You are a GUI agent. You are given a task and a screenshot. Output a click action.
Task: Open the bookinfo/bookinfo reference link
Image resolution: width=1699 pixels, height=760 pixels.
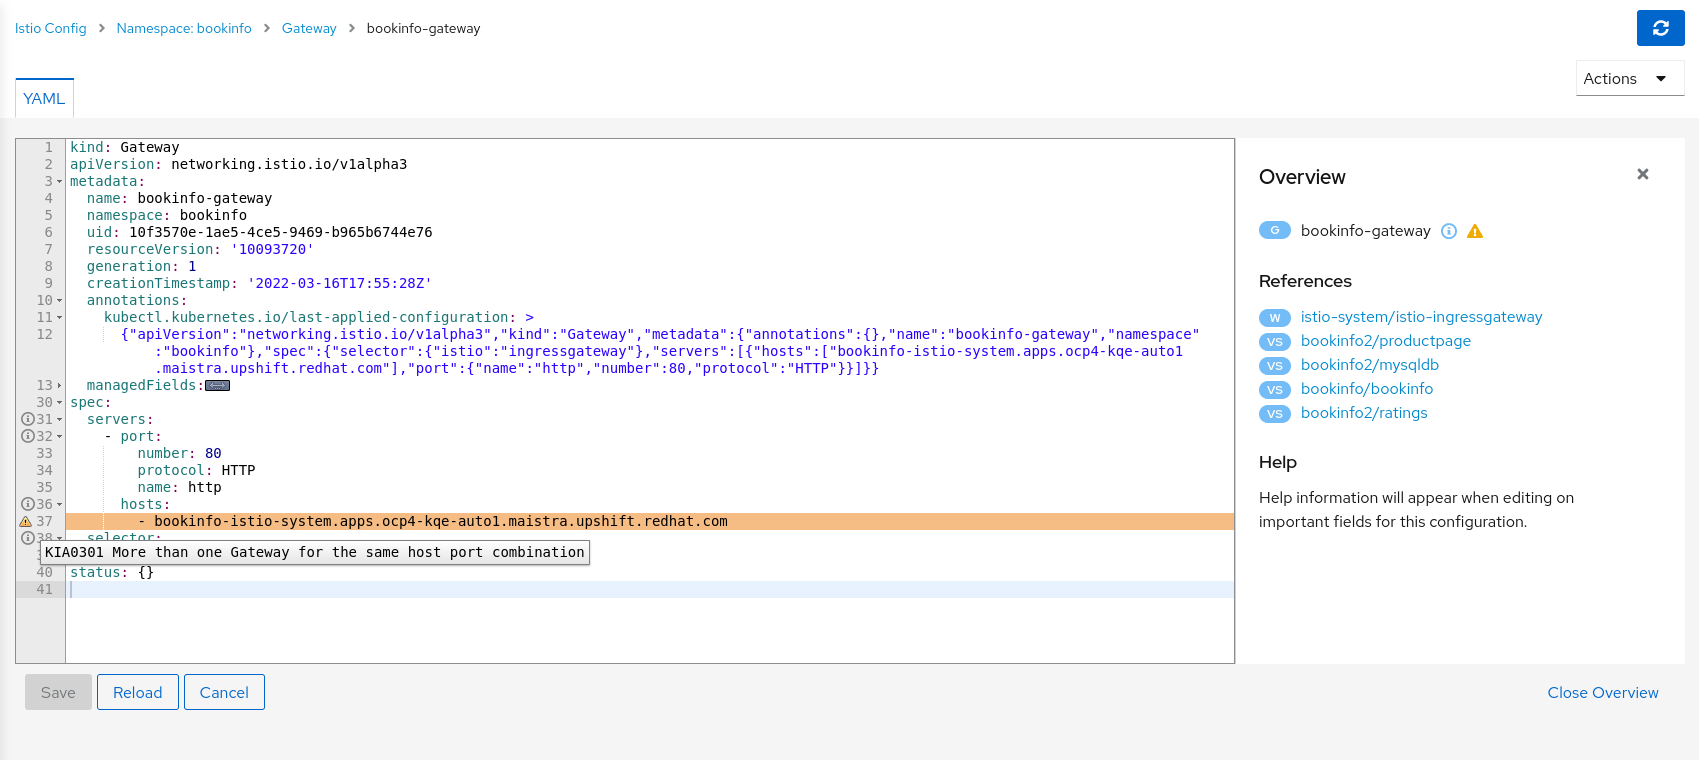click(x=1367, y=389)
